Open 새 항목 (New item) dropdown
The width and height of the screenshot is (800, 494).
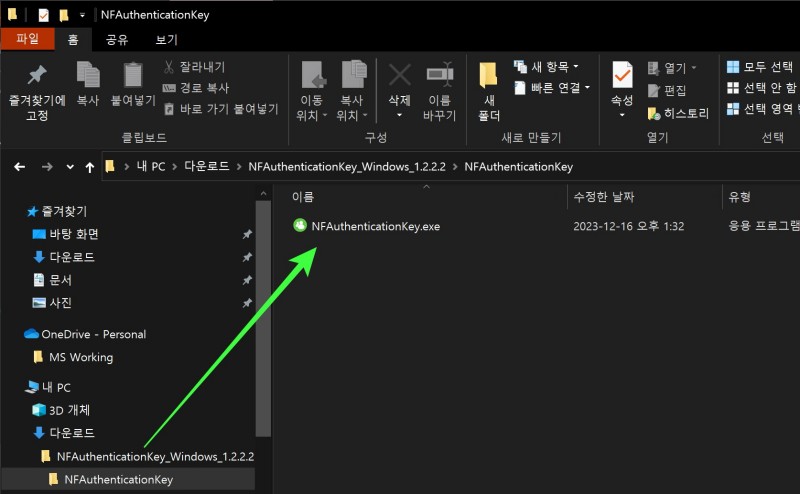(x=546, y=66)
